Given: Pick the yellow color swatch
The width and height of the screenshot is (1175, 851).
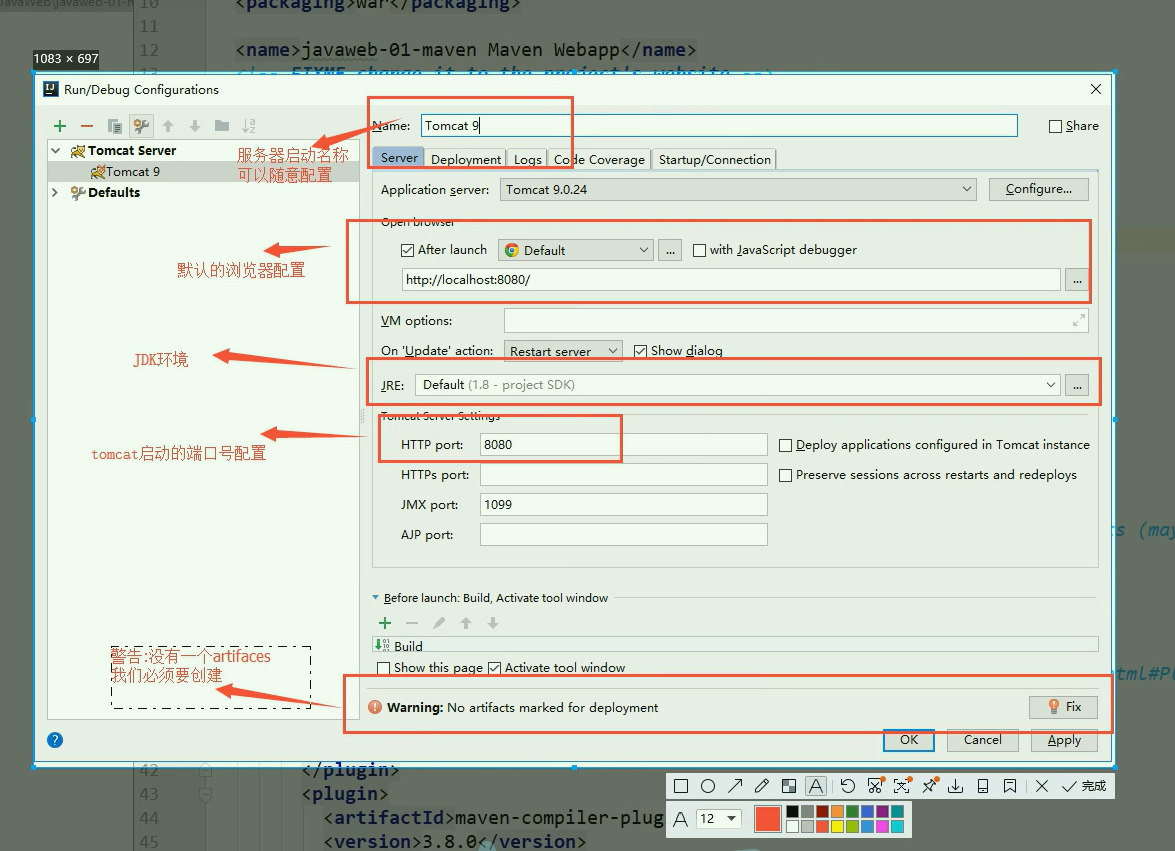Looking at the screenshot, I should (838, 827).
